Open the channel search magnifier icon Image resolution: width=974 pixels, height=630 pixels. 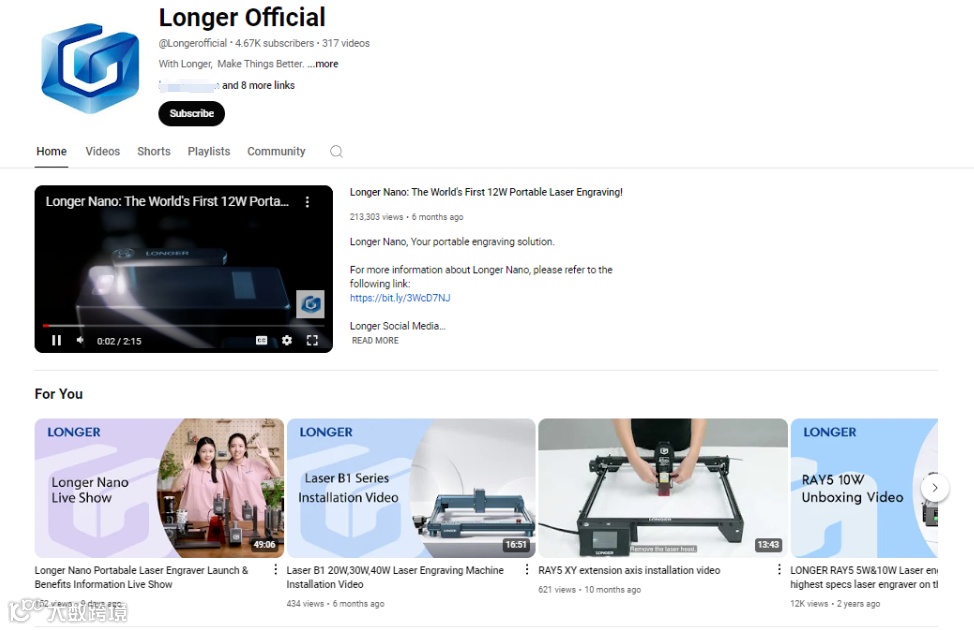[x=336, y=152]
